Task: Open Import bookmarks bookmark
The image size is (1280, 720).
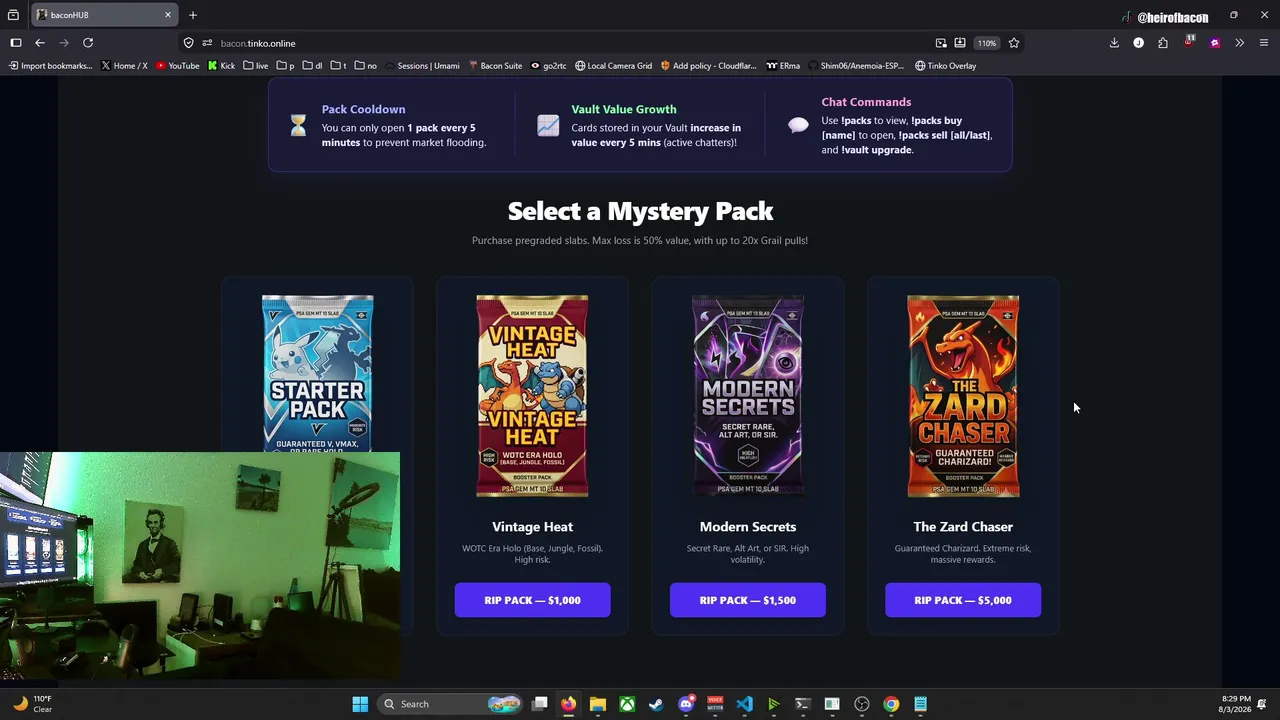Action: [x=50, y=66]
